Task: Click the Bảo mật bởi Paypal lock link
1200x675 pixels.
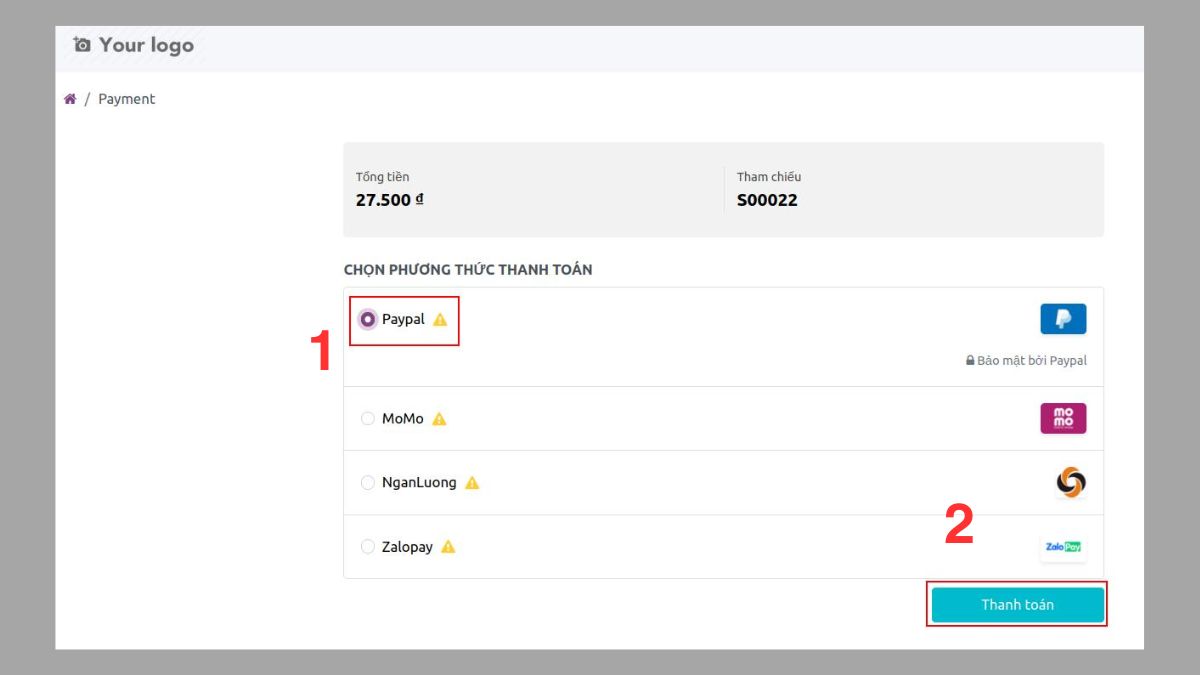Action: coord(1025,360)
